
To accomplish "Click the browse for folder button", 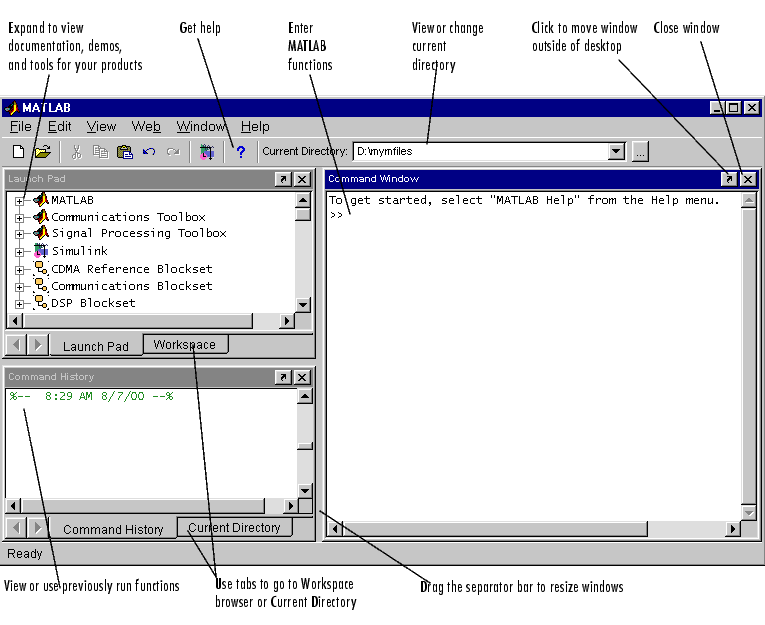I will [x=641, y=152].
